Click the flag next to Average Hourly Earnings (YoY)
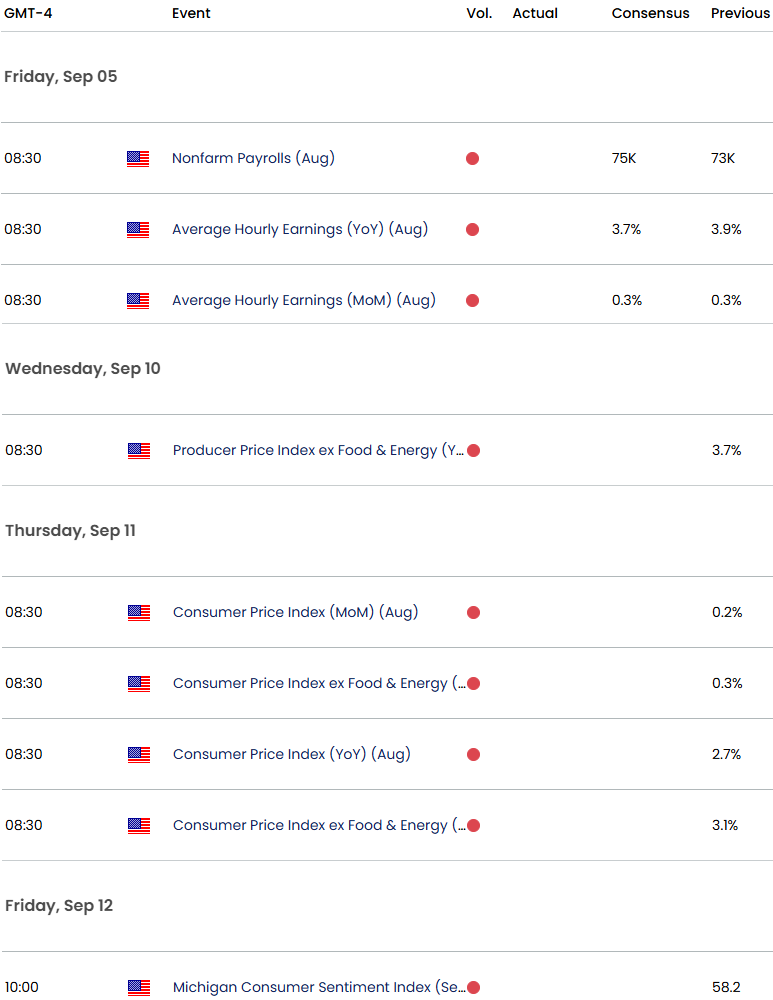This screenshot has height=1000, width=773. point(138,229)
